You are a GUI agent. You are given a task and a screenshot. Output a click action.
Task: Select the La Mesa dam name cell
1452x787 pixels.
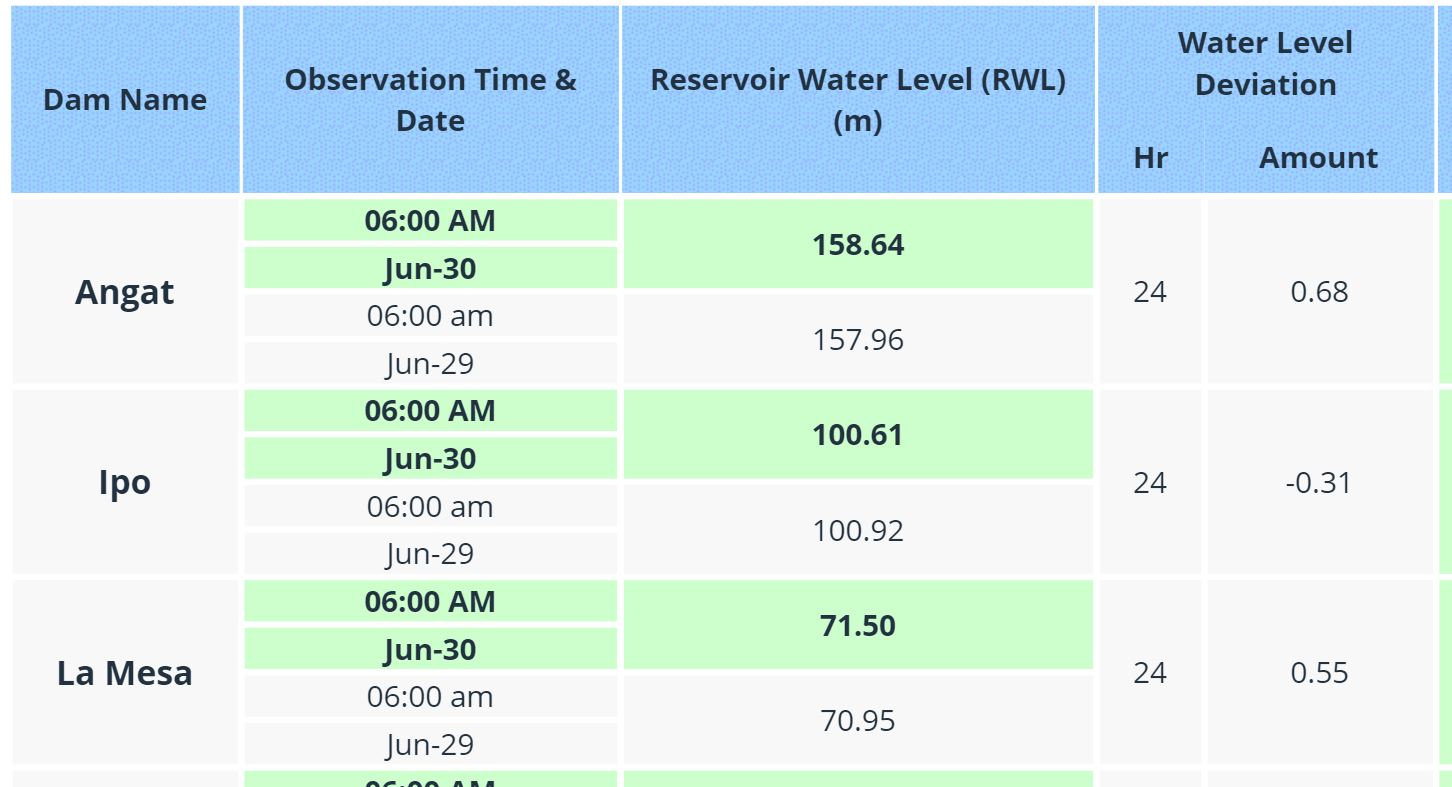(x=125, y=673)
